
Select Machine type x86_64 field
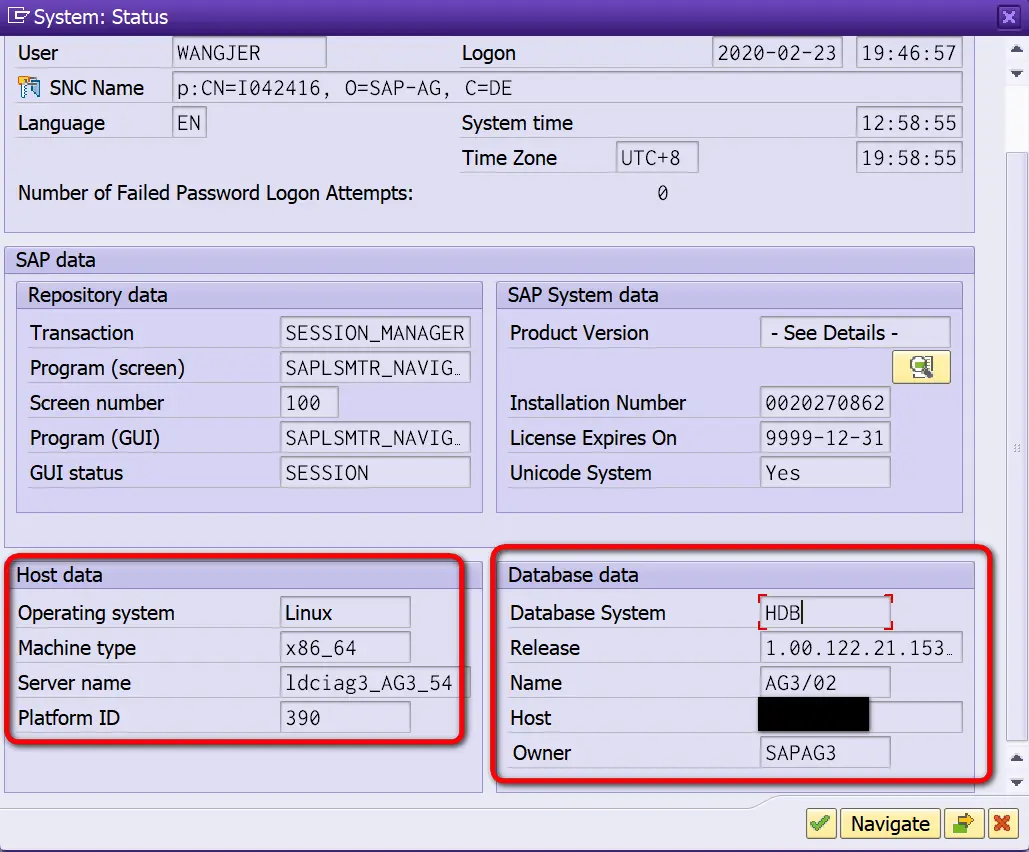coord(345,648)
